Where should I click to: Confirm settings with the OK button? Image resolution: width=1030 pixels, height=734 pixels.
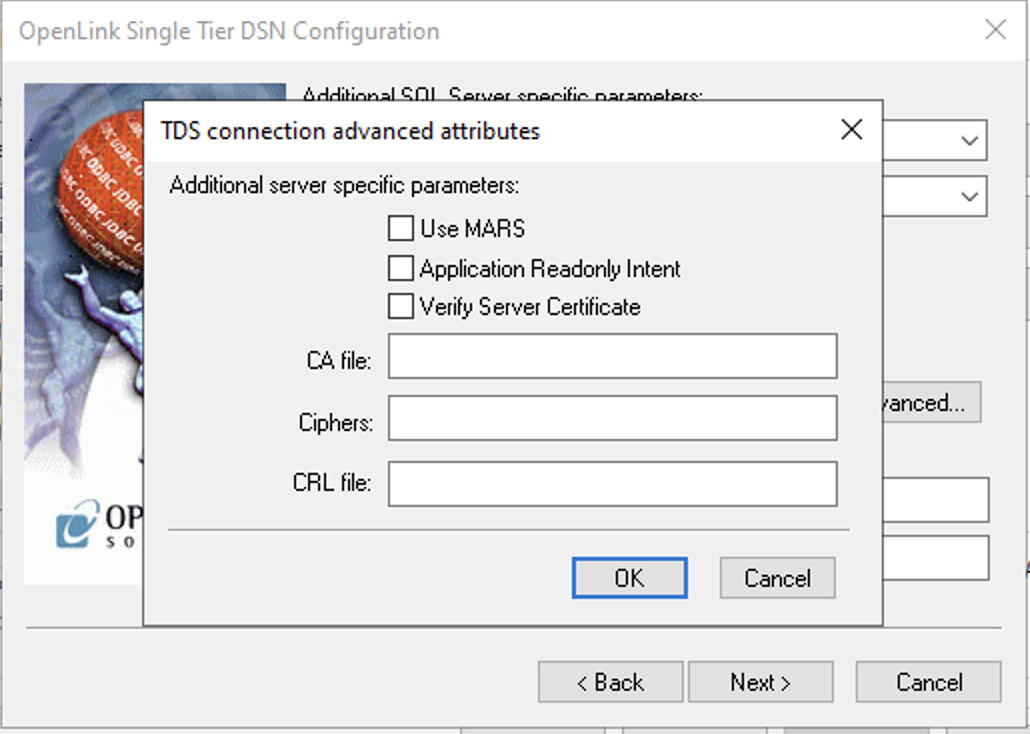[x=629, y=577]
